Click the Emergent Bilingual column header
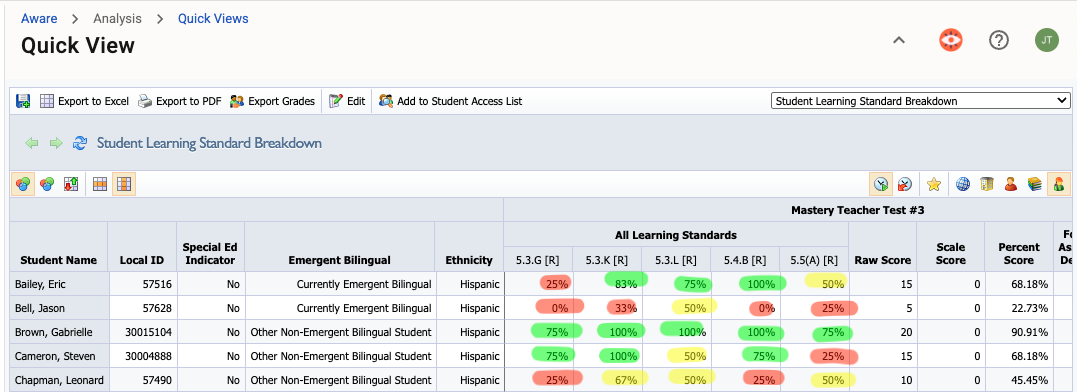 339,260
